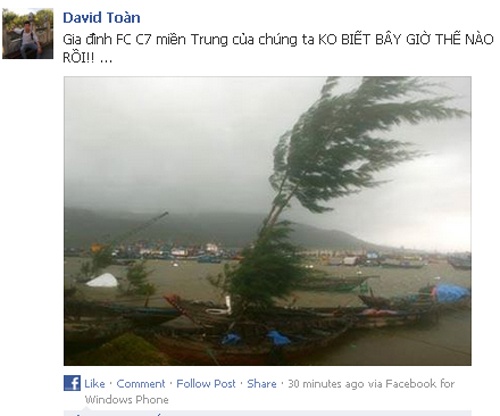This screenshot has width=500, height=416.
Task: Click the Facebook logo icon beside Like
Action: (x=72, y=383)
